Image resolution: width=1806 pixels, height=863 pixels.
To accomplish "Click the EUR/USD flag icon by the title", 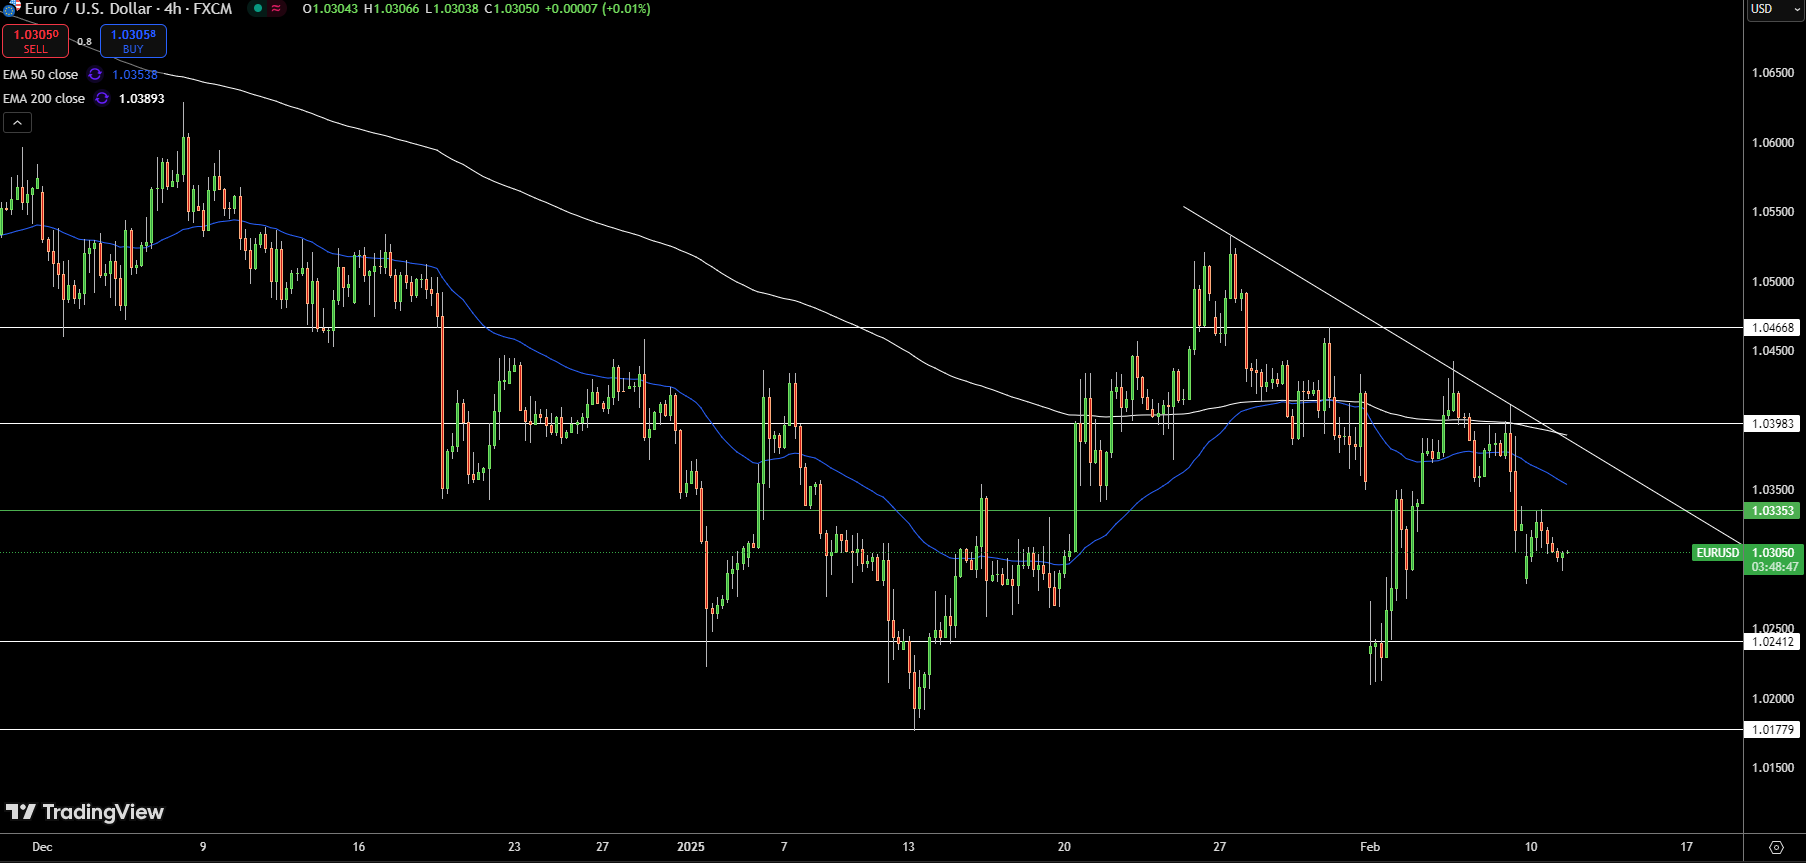I will [x=12, y=8].
